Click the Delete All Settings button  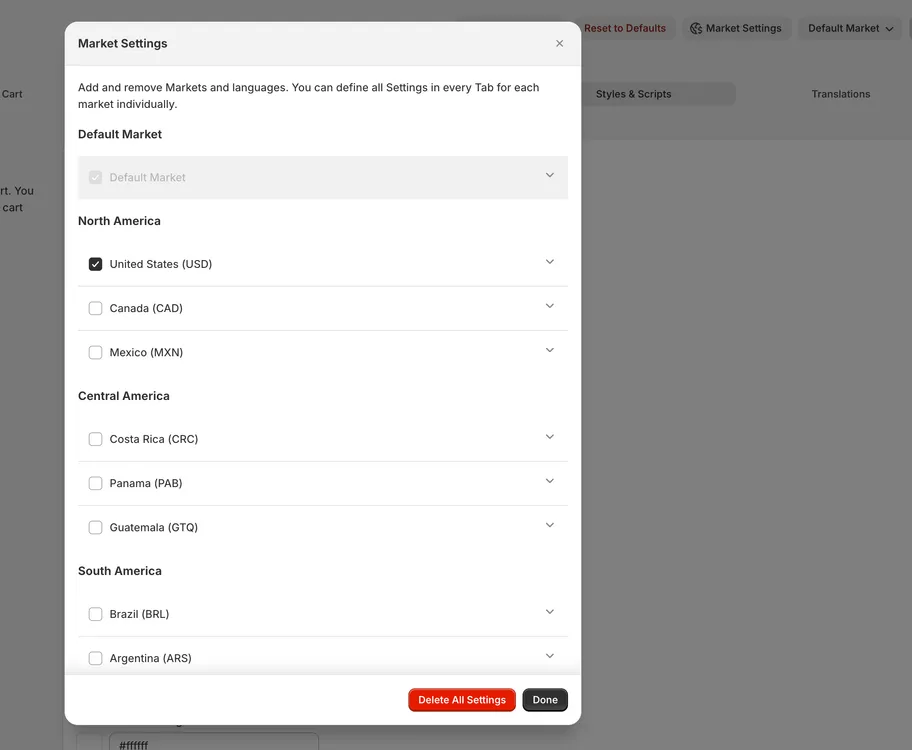(461, 699)
